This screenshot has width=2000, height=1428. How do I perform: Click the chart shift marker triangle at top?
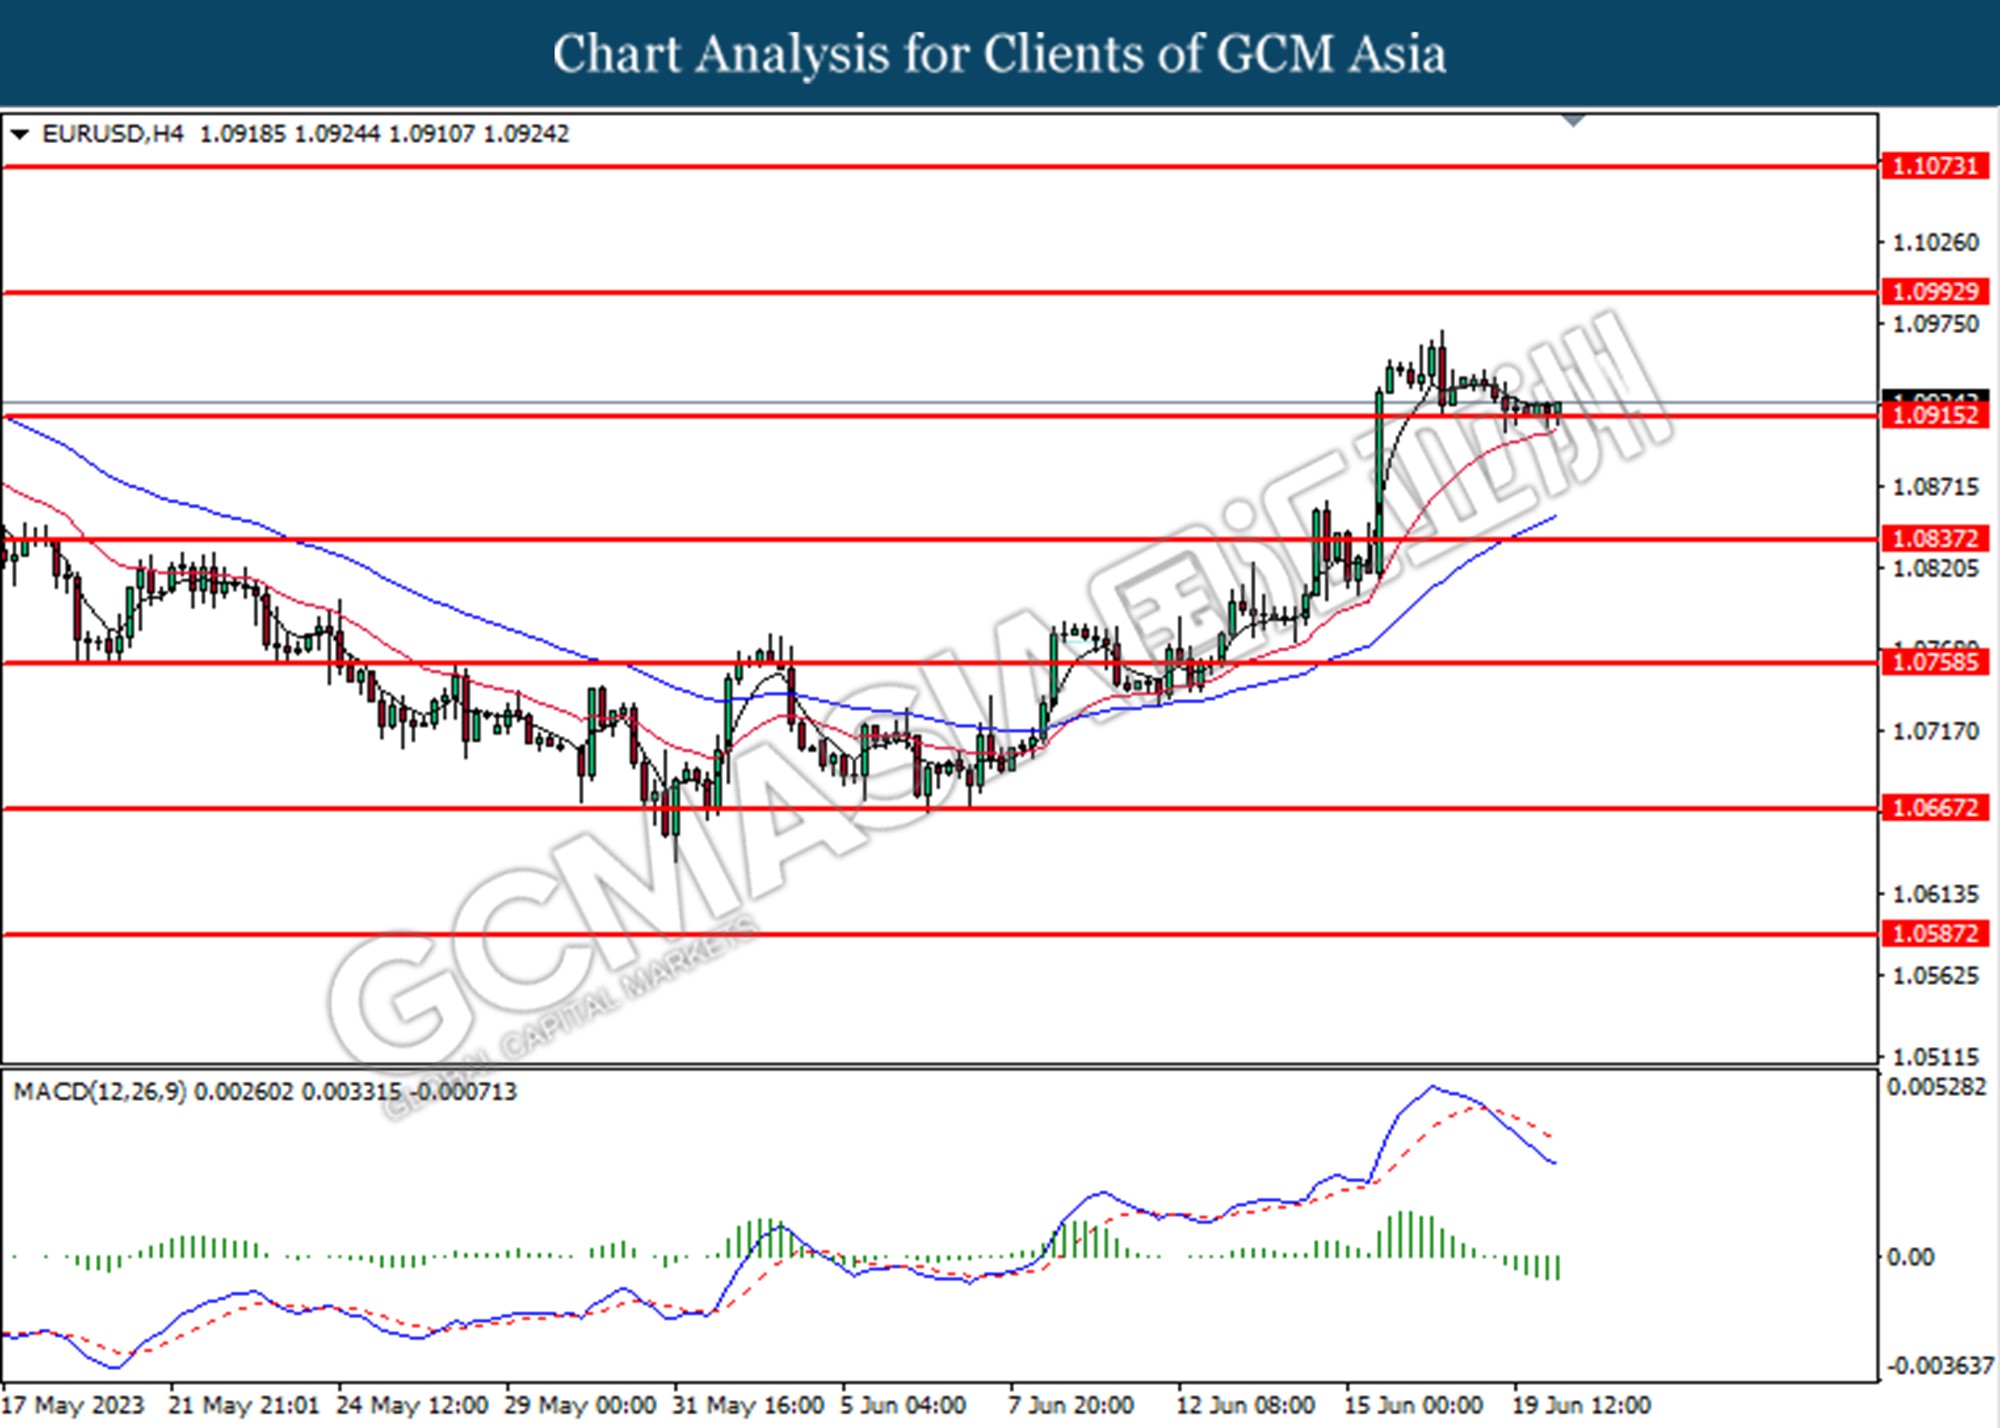(1574, 121)
